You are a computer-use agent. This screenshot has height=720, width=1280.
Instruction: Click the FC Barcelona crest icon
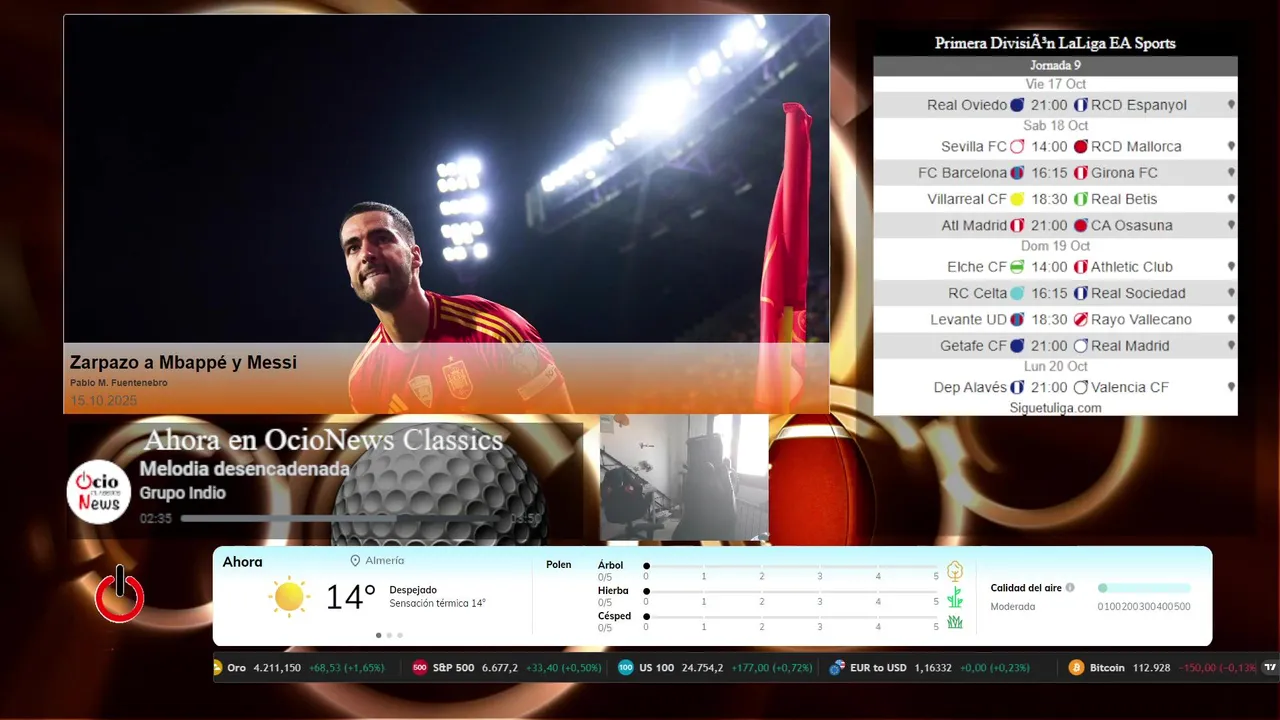[x=1017, y=173]
